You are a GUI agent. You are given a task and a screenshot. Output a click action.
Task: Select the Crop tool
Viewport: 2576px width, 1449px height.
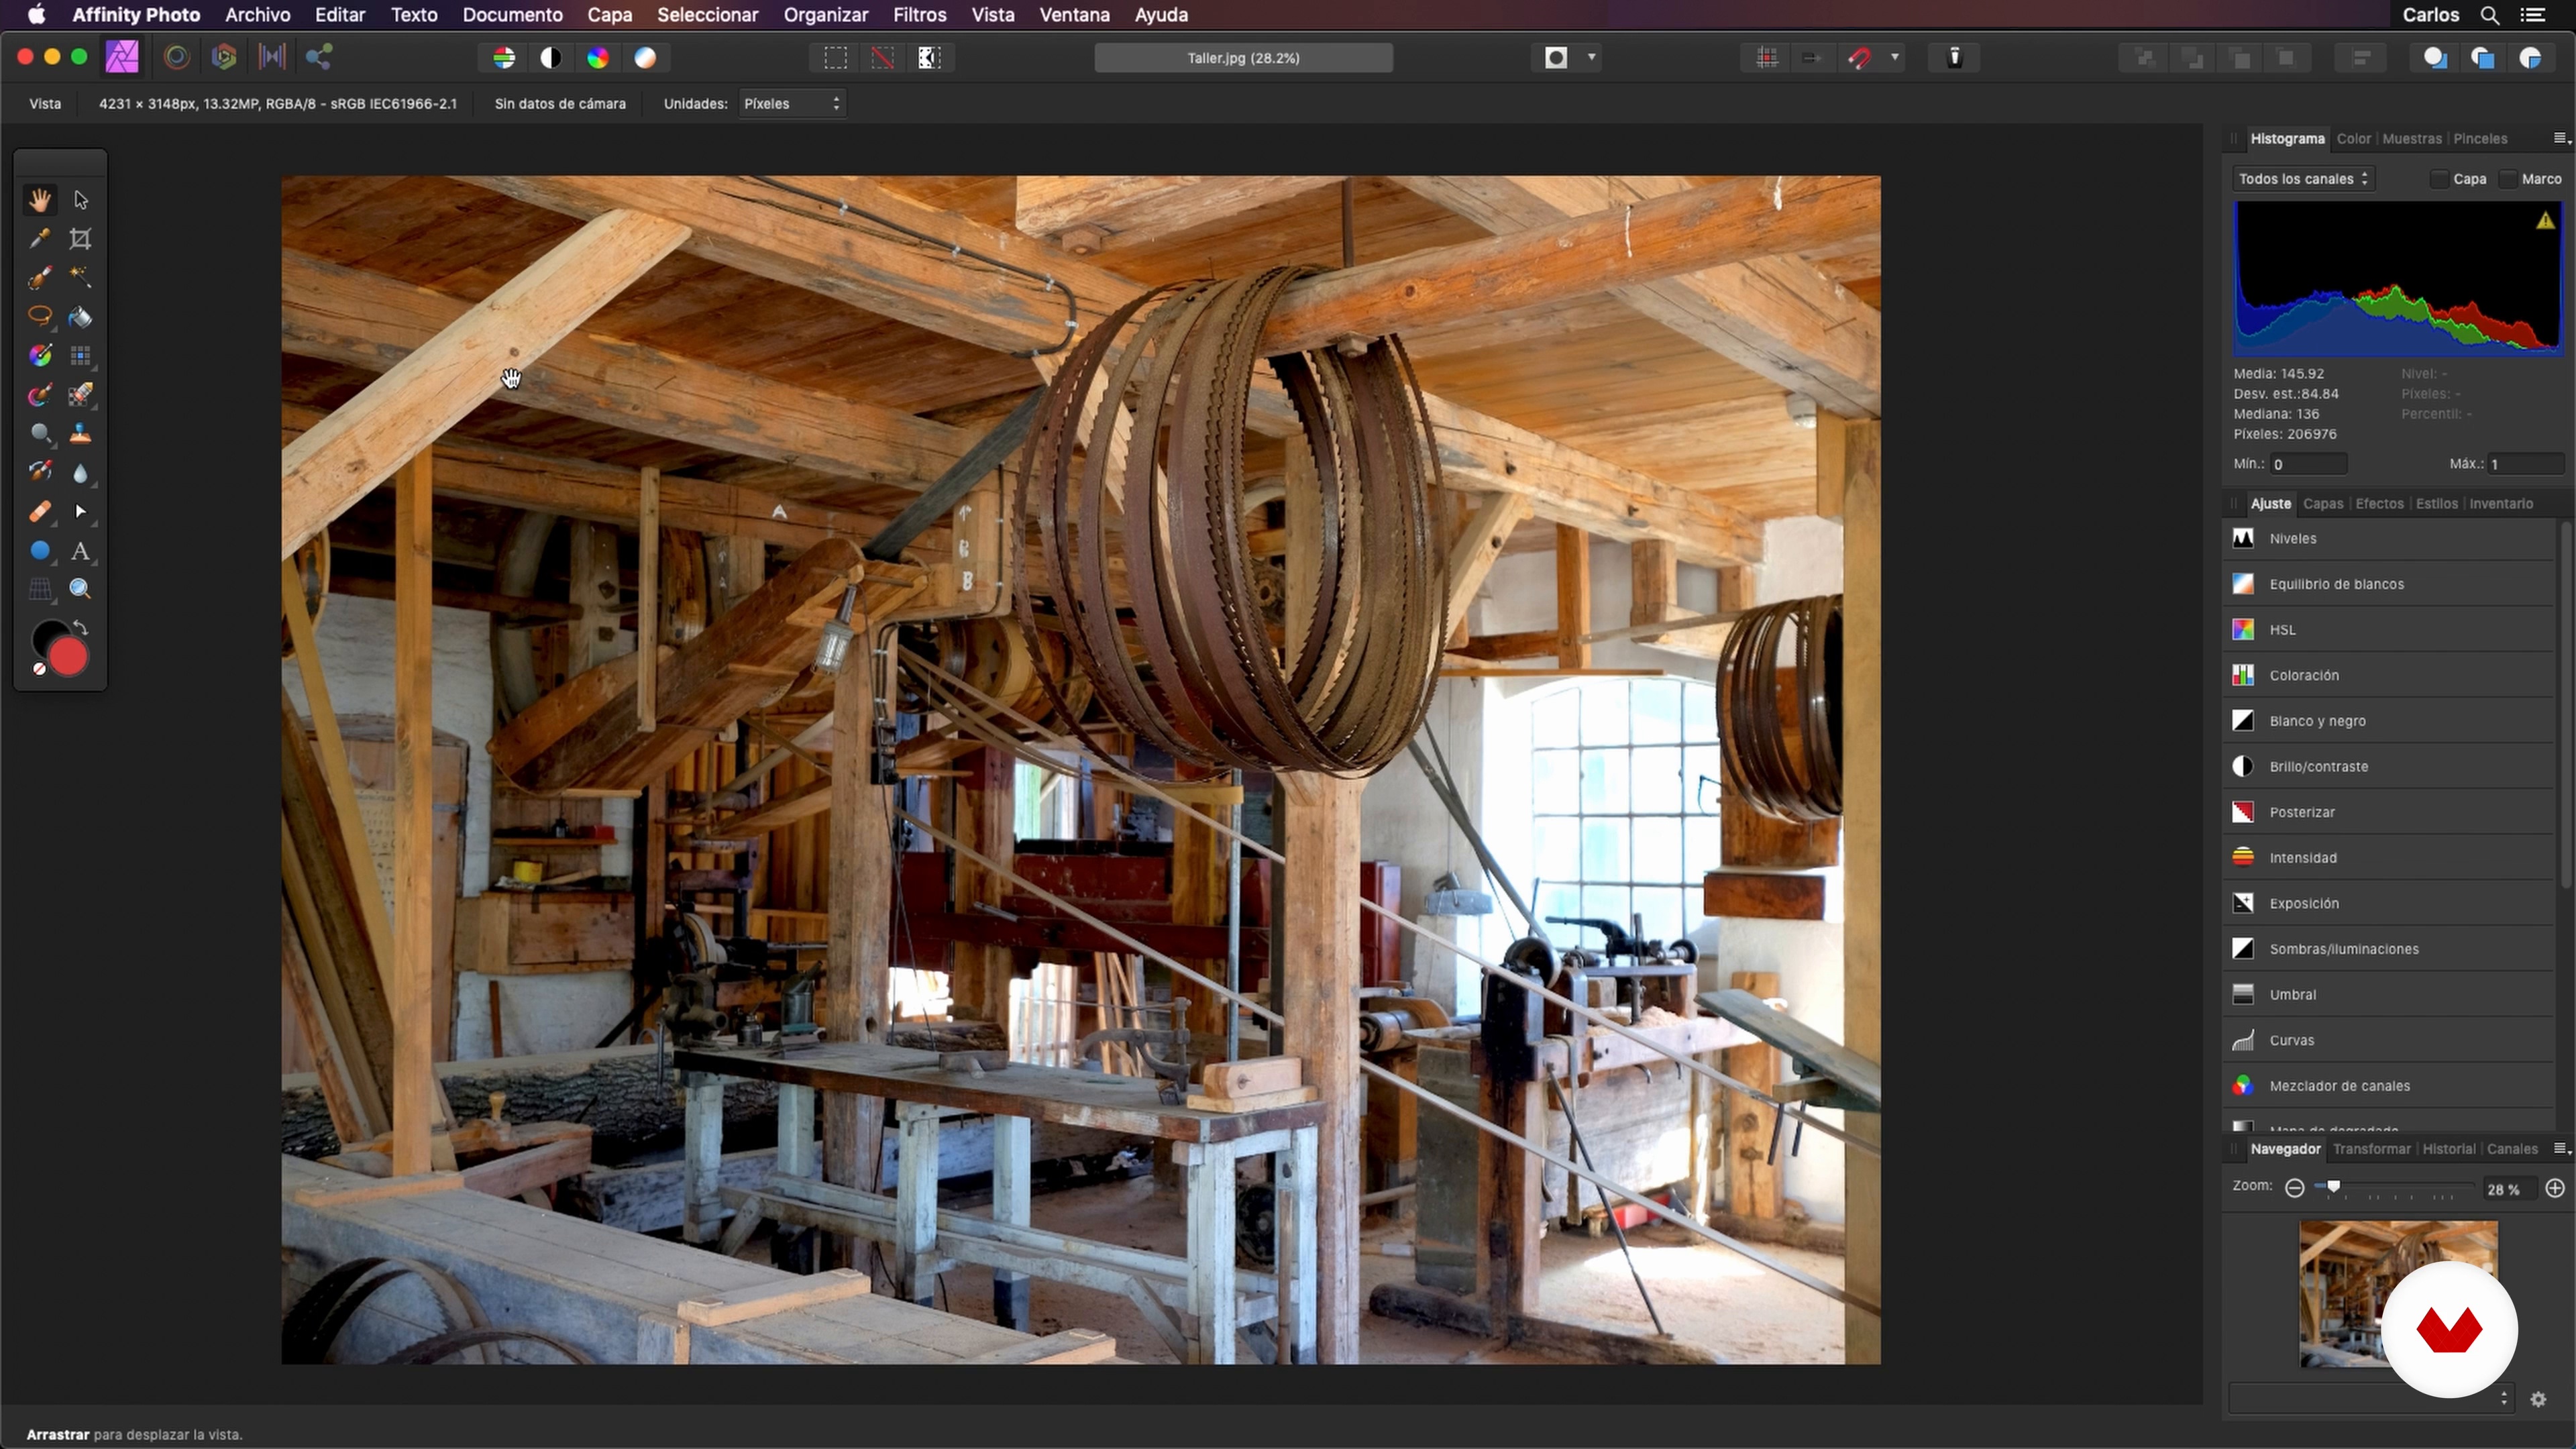81,239
